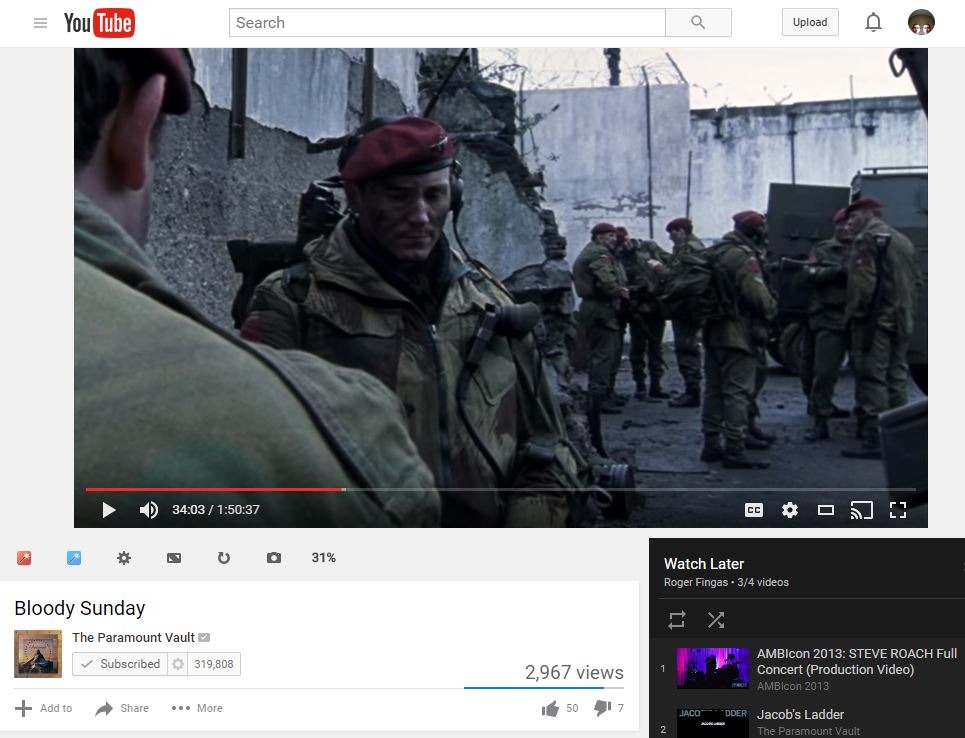Click the time display 34:03 / 1:50:37
The image size is (965, 738).
point(215,510)
